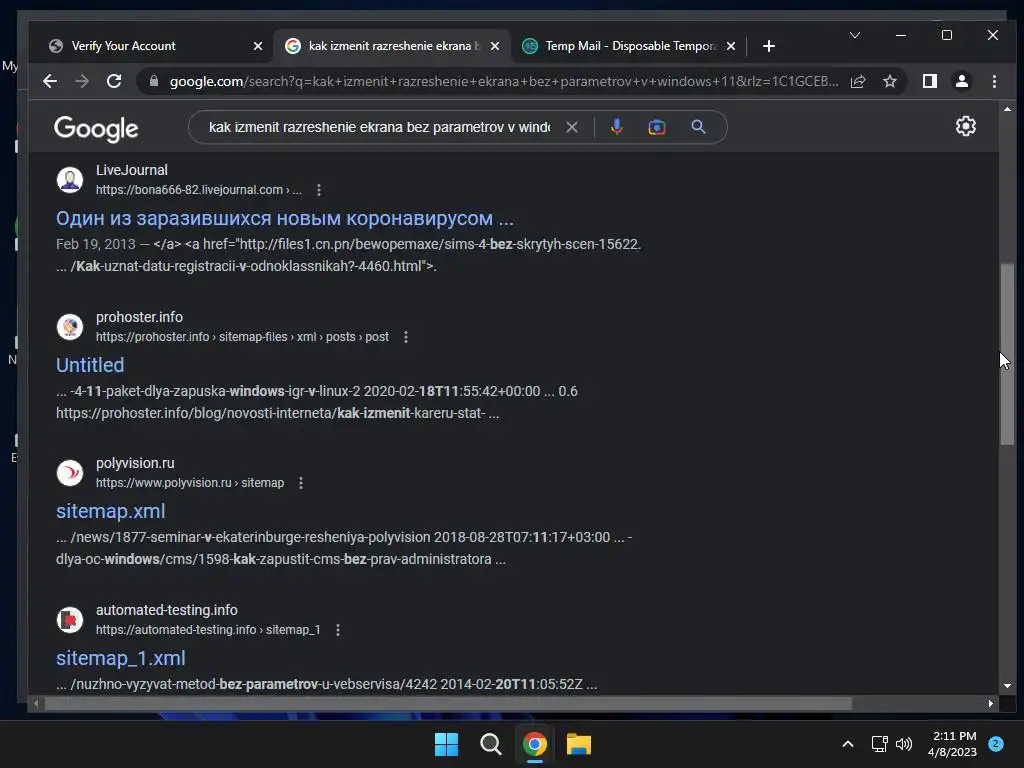Click LiveJournal result favicon
This screenshot has height=768, width=1024.
pyautogui.click(x=70, y=180)
